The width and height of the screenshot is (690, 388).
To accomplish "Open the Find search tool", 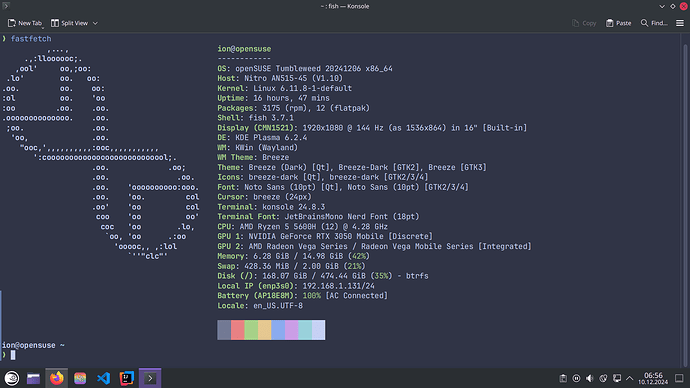I will 654,23.
